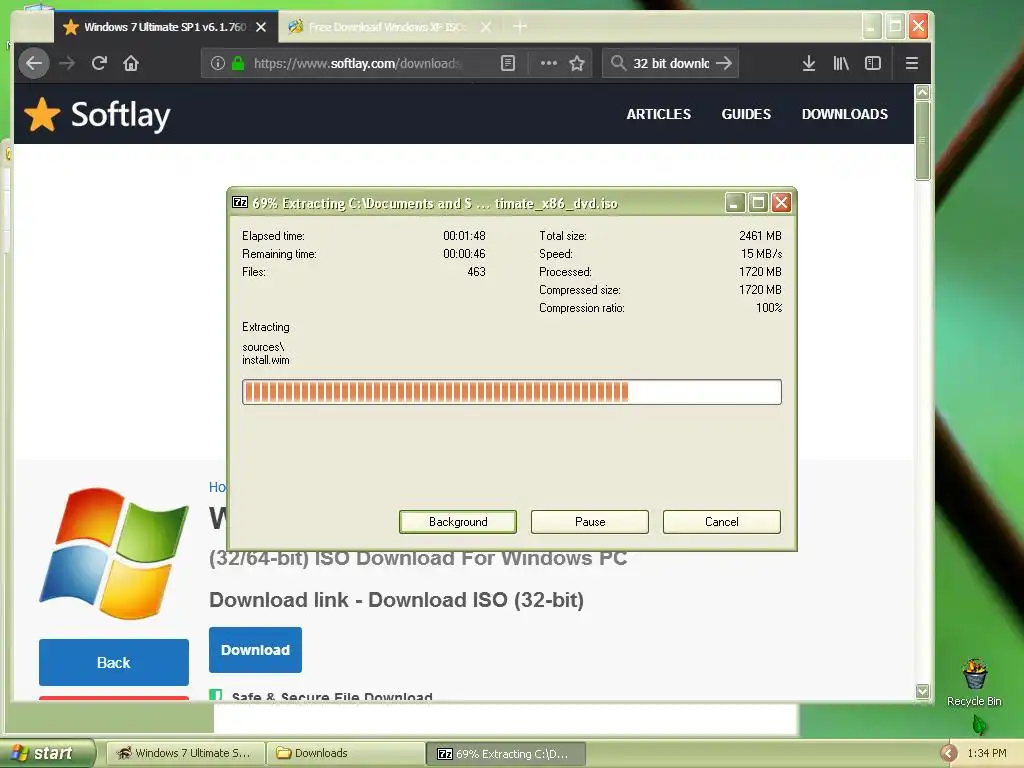The width and height of the screenshot is (1024, 768).
Task: Click the Elapsed time 00:01:48 value
Action: coord(464,236)
